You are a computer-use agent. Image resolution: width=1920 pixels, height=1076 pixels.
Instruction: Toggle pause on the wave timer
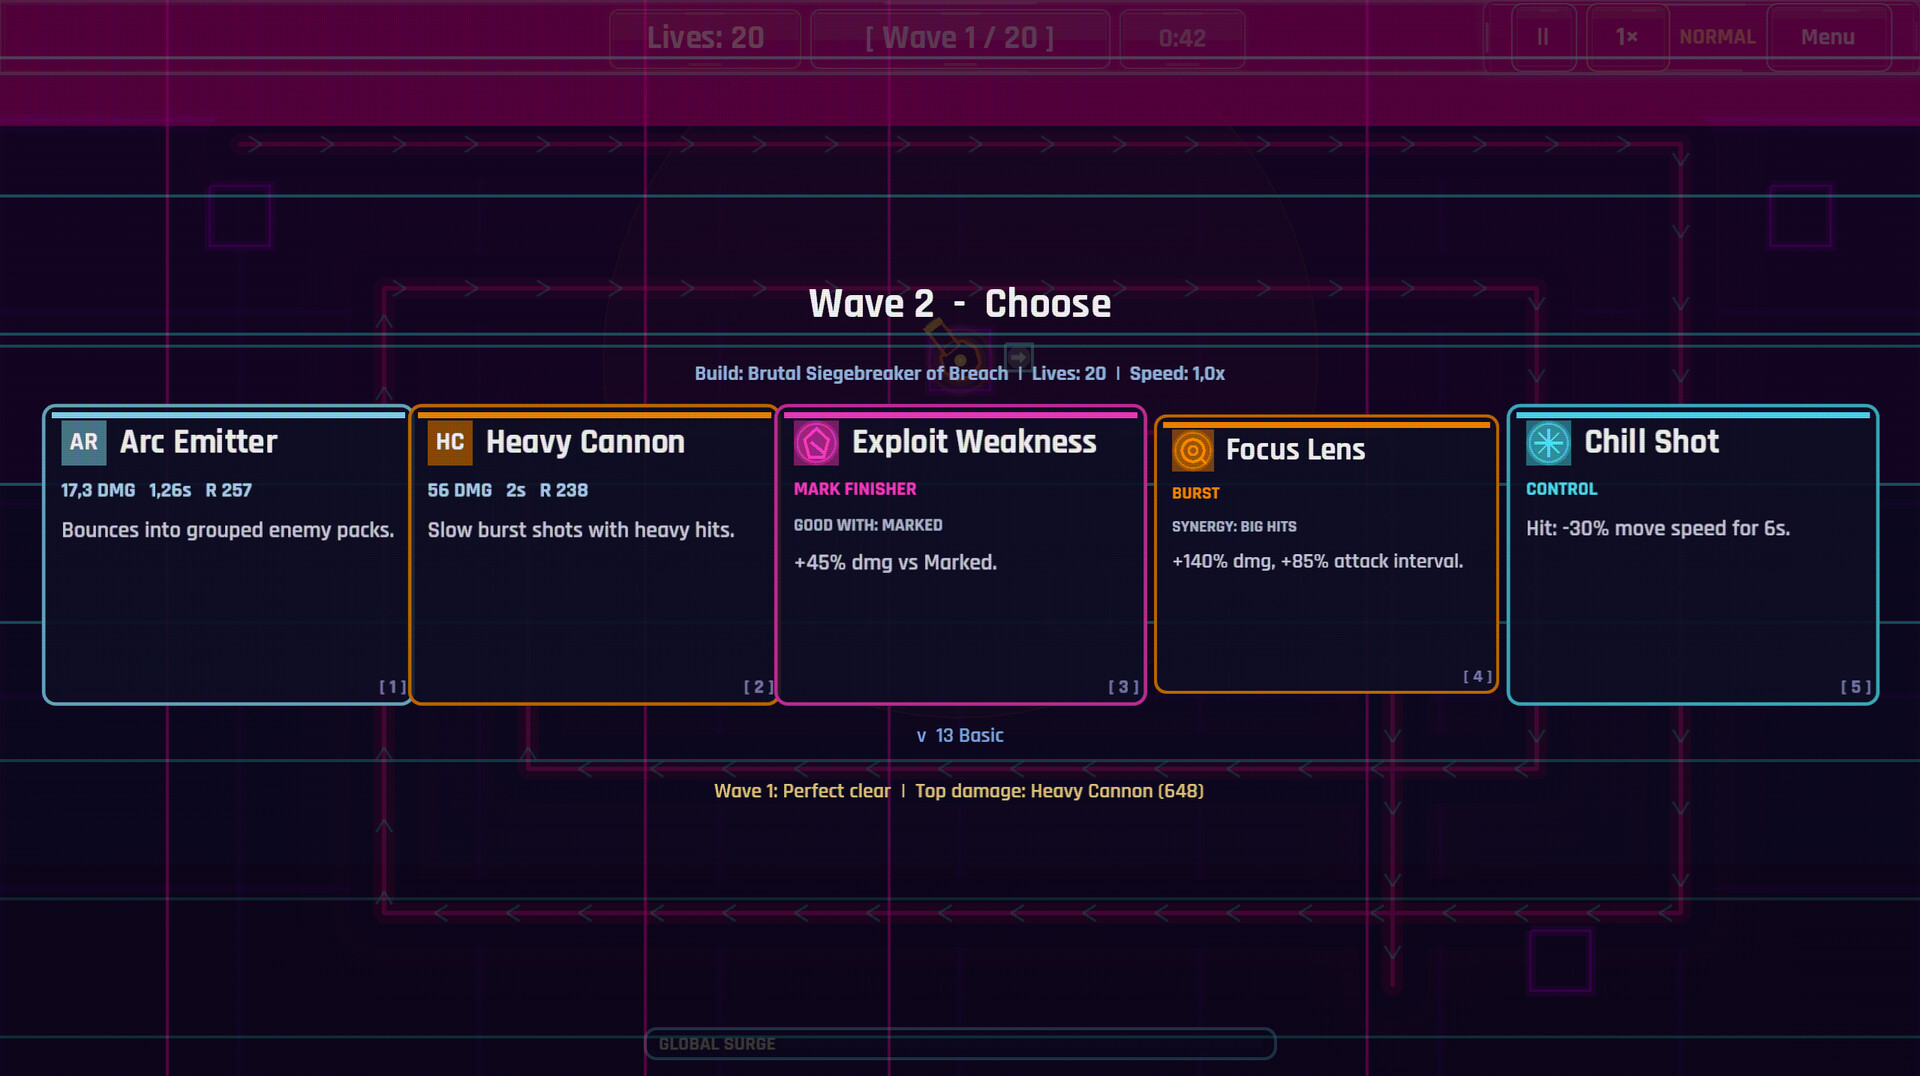pos(1542,37)
